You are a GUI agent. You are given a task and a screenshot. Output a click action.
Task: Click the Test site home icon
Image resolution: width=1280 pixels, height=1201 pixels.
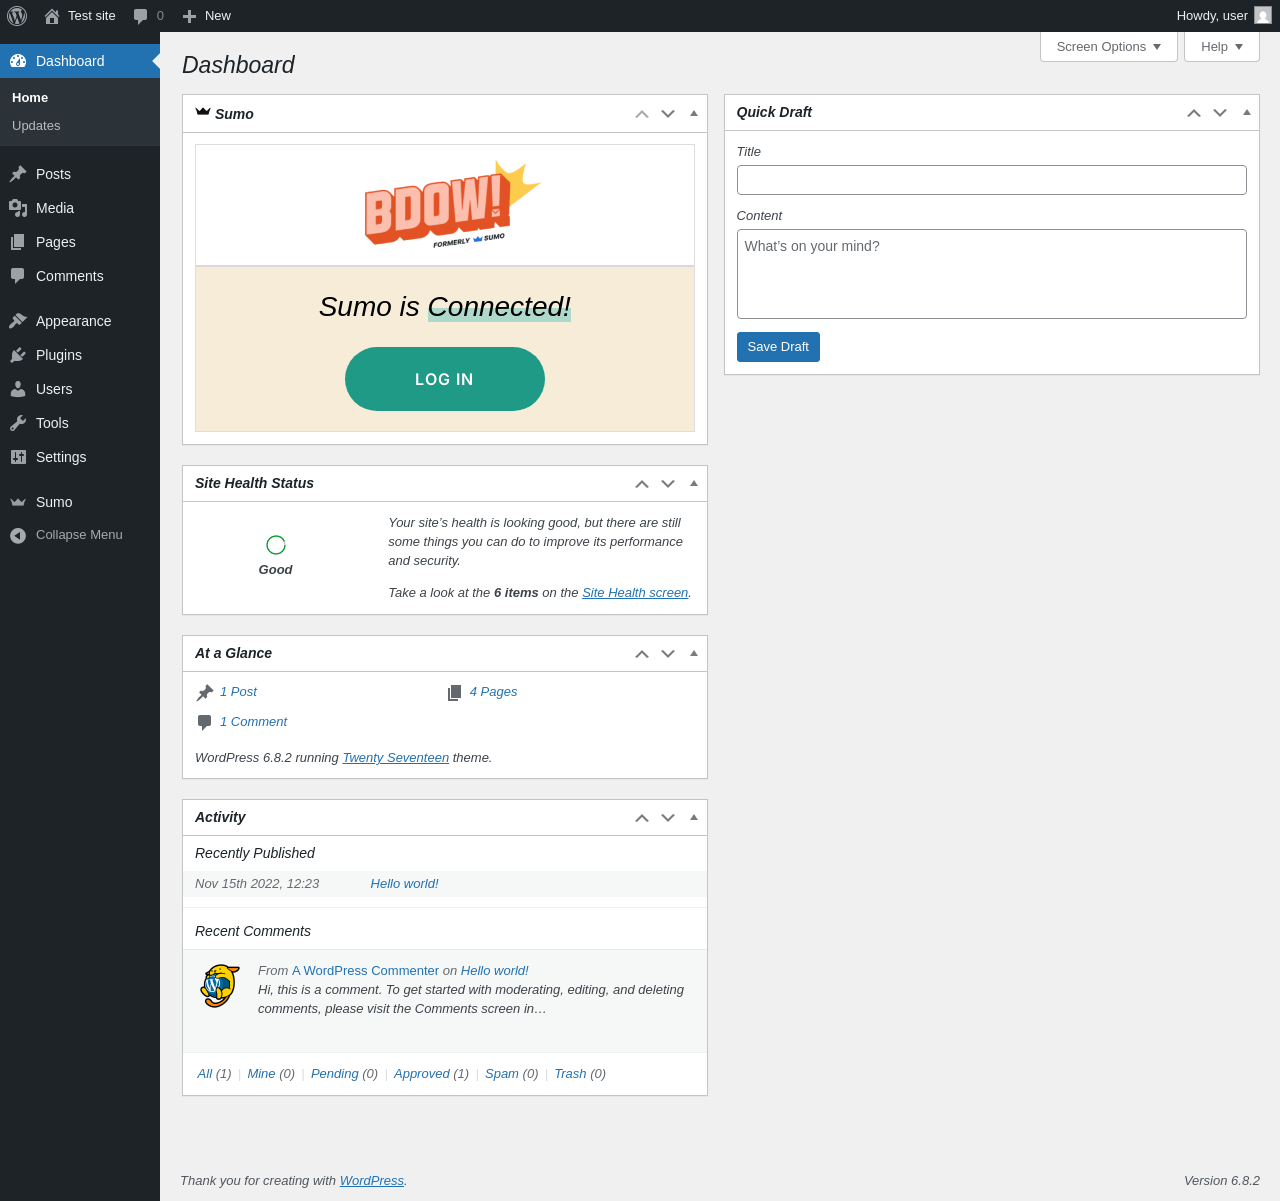point(52,16)
